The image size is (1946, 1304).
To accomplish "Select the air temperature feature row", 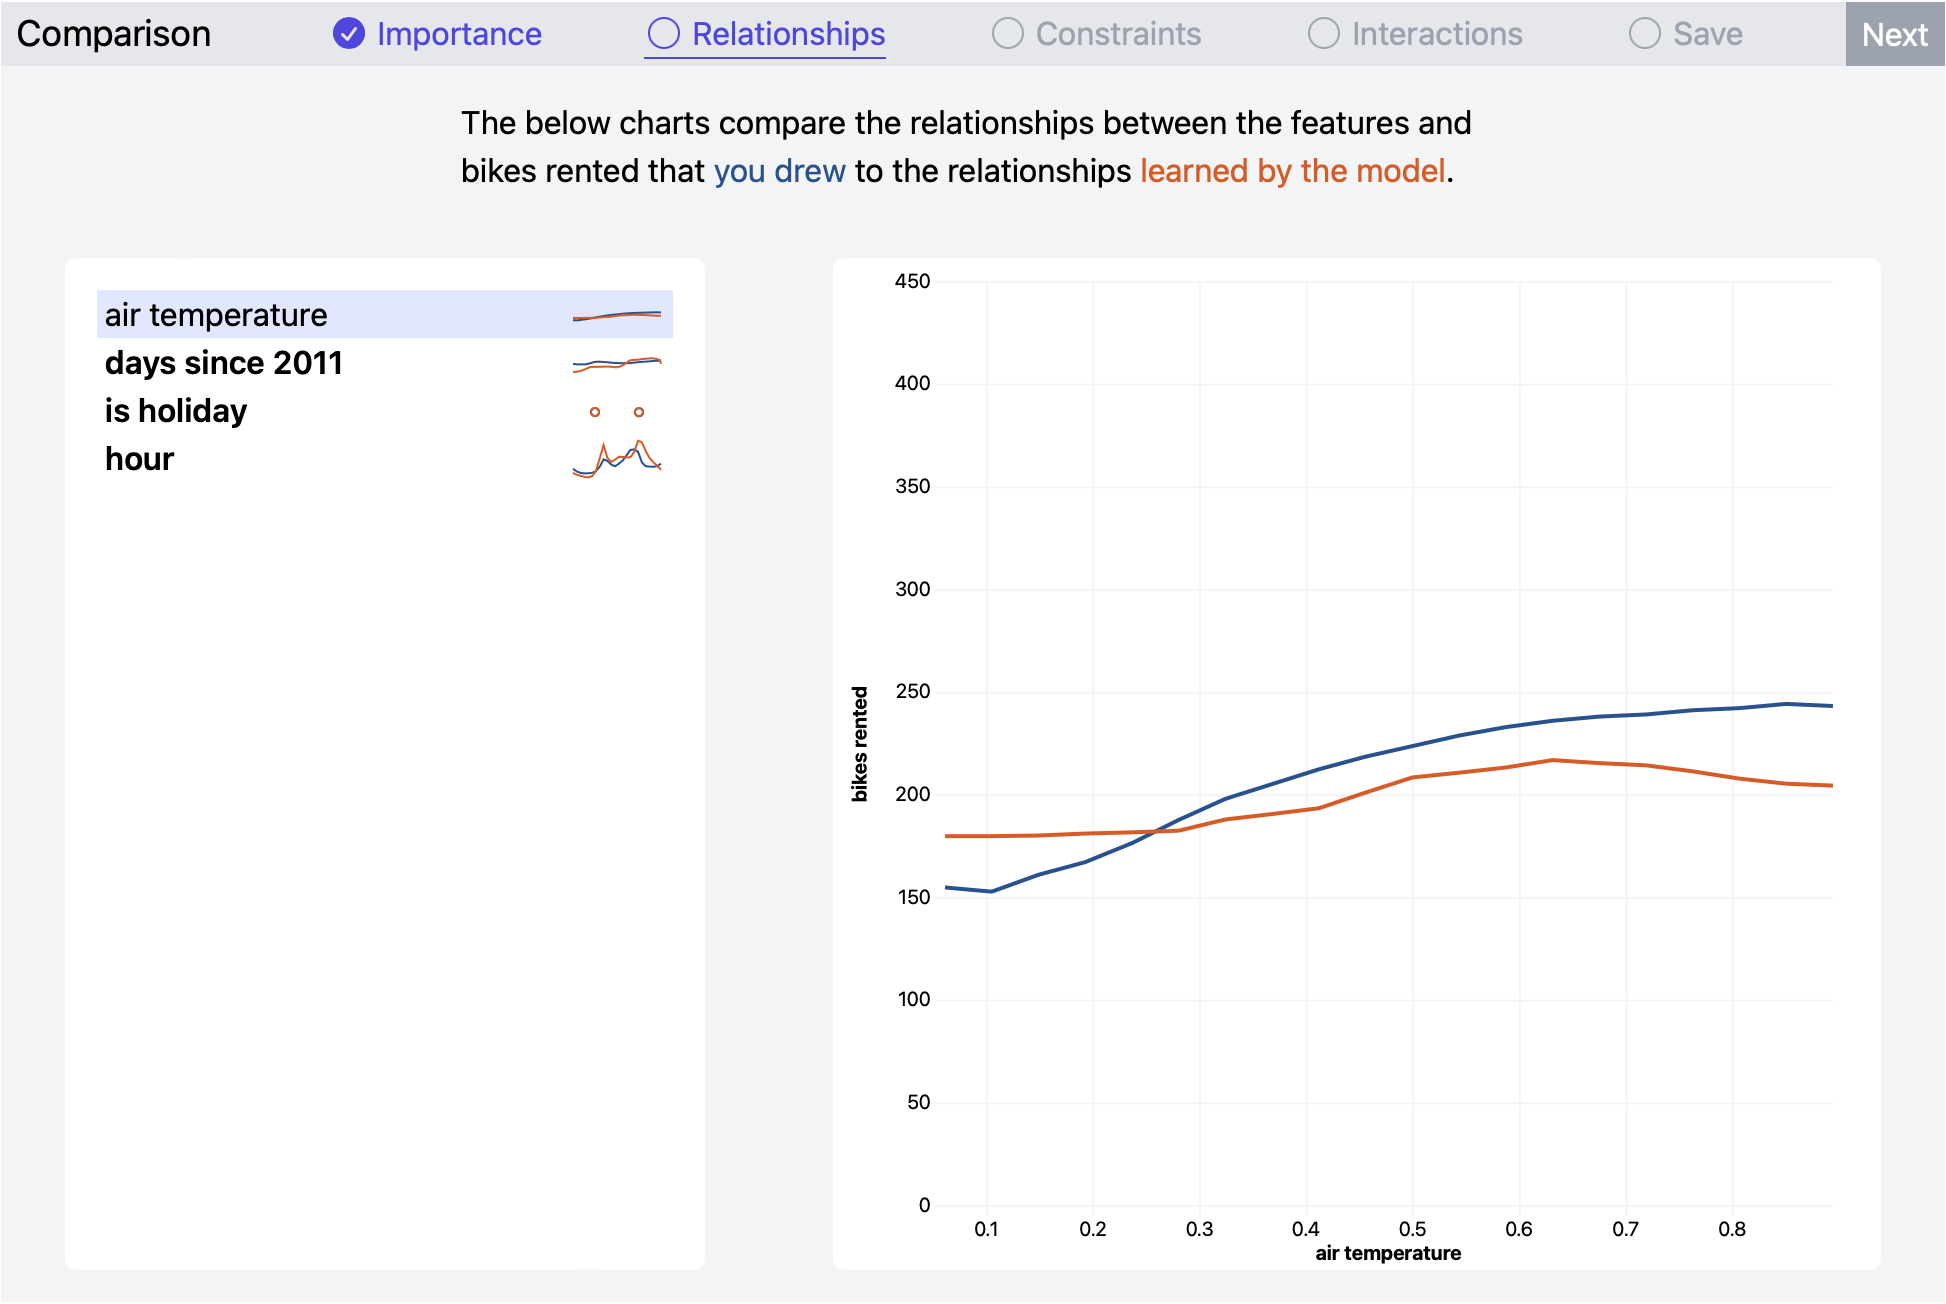I will [x=216, y=315].
